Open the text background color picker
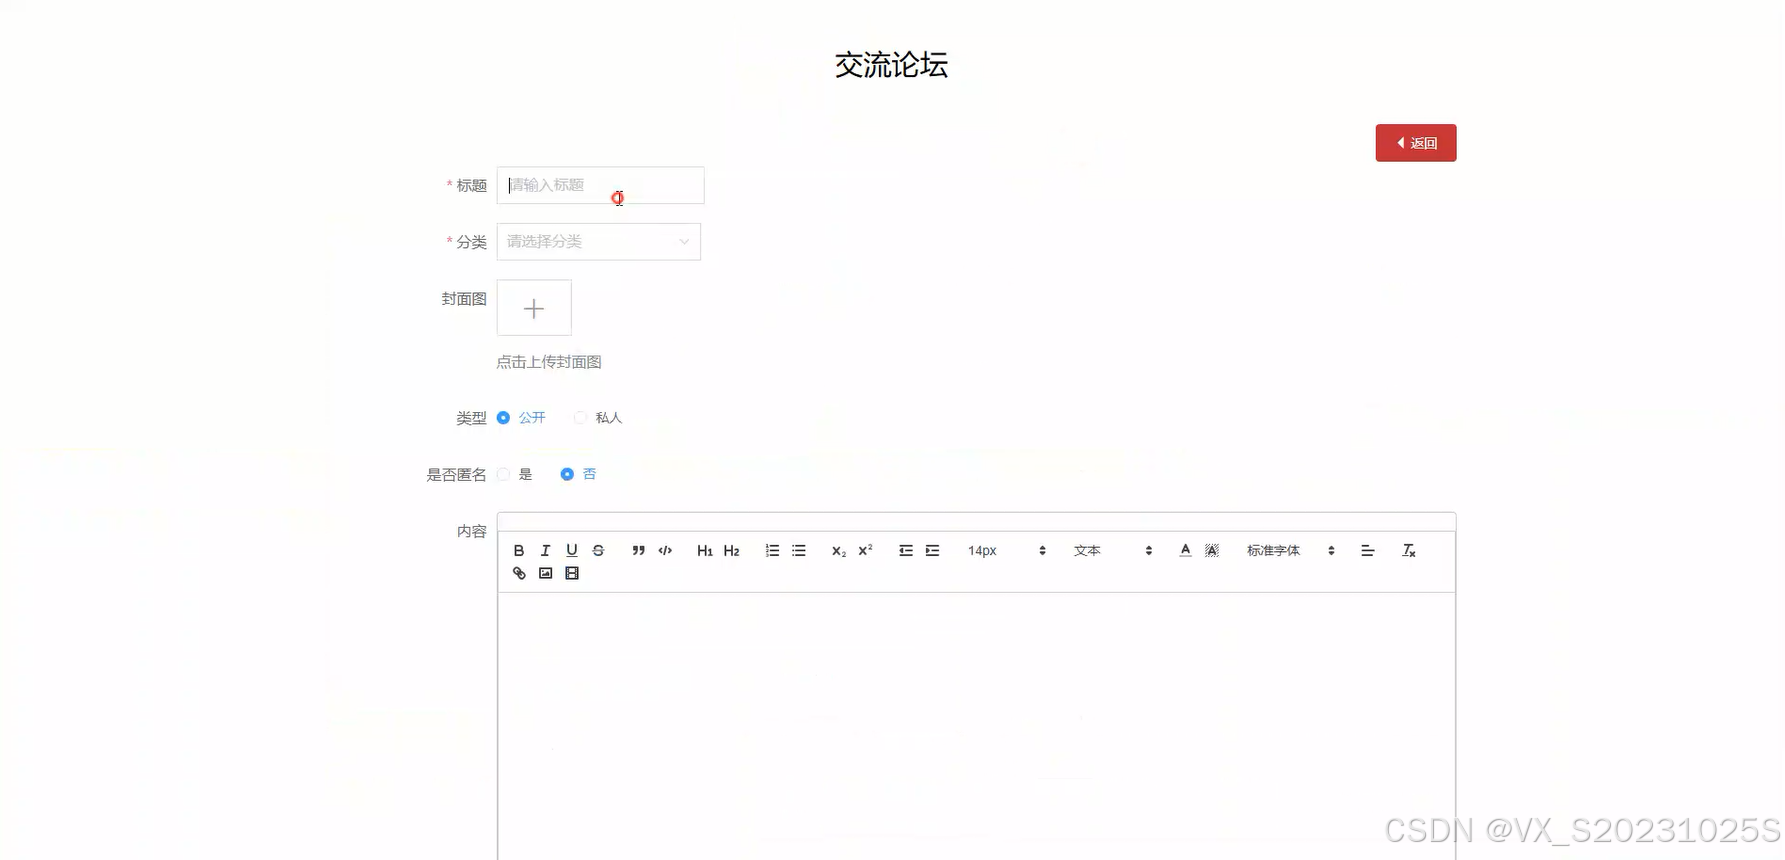 click(x=1212, y=551)
